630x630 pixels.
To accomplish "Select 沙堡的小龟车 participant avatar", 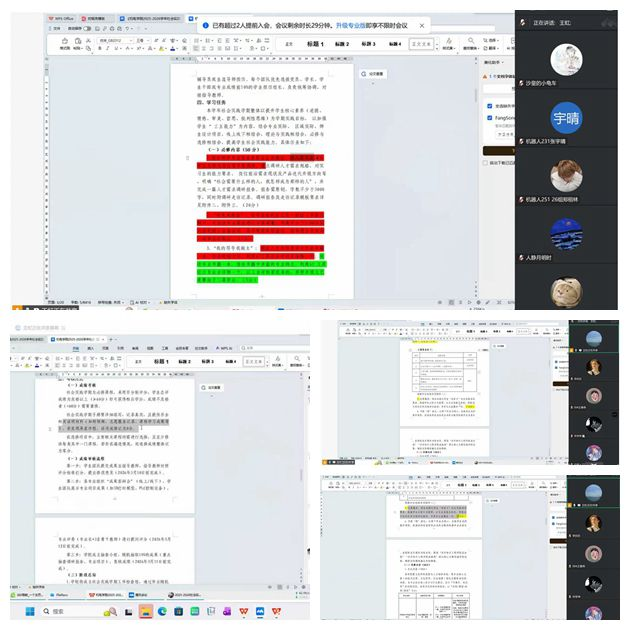I will pyautogui.click(x=566, y=61).
